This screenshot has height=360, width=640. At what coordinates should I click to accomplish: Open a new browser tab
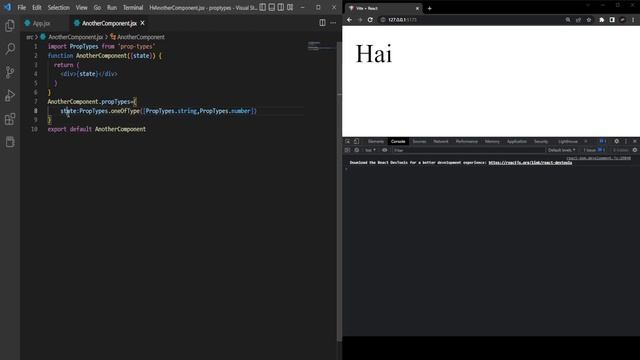coord(429,8)
